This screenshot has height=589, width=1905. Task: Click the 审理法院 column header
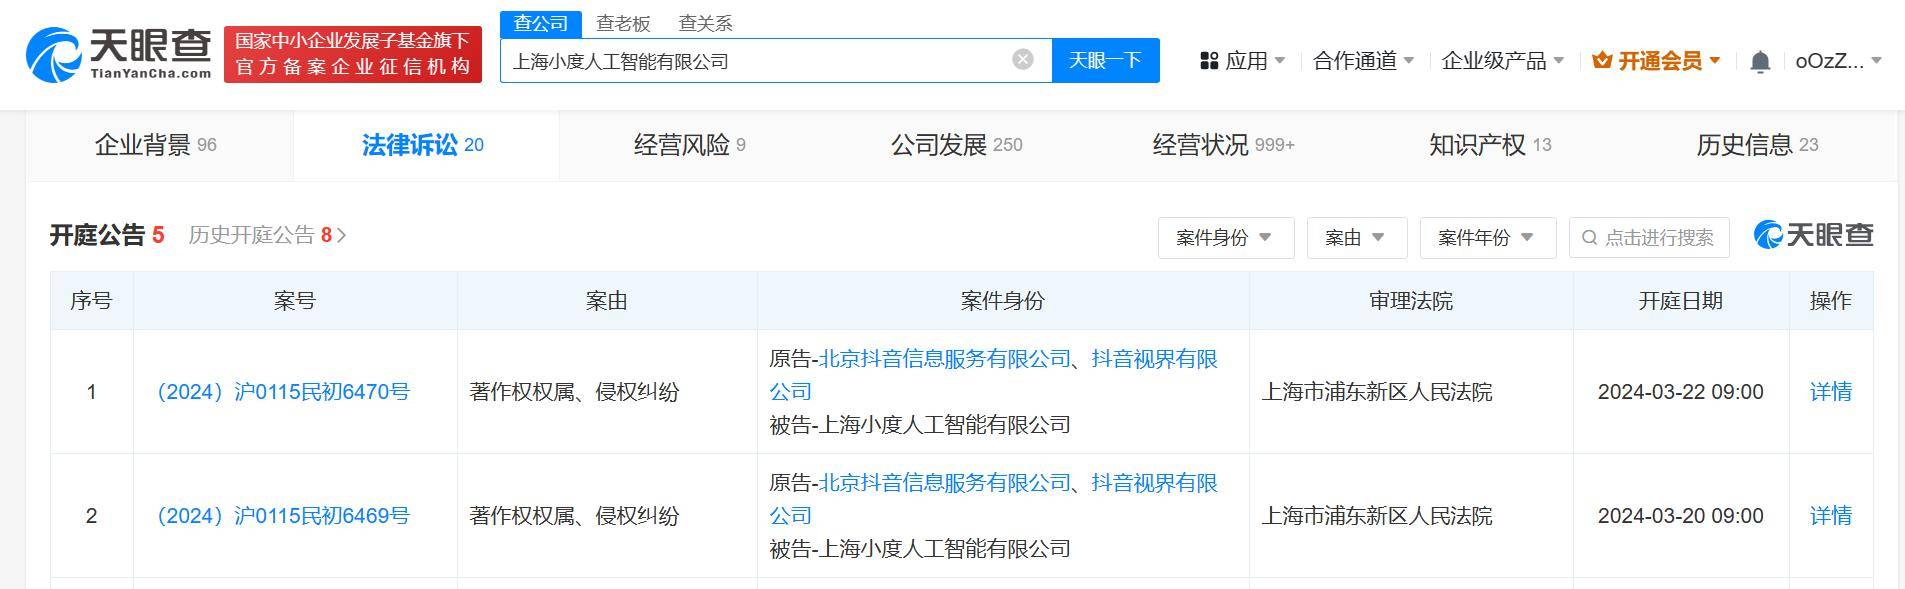[1411, 301]
